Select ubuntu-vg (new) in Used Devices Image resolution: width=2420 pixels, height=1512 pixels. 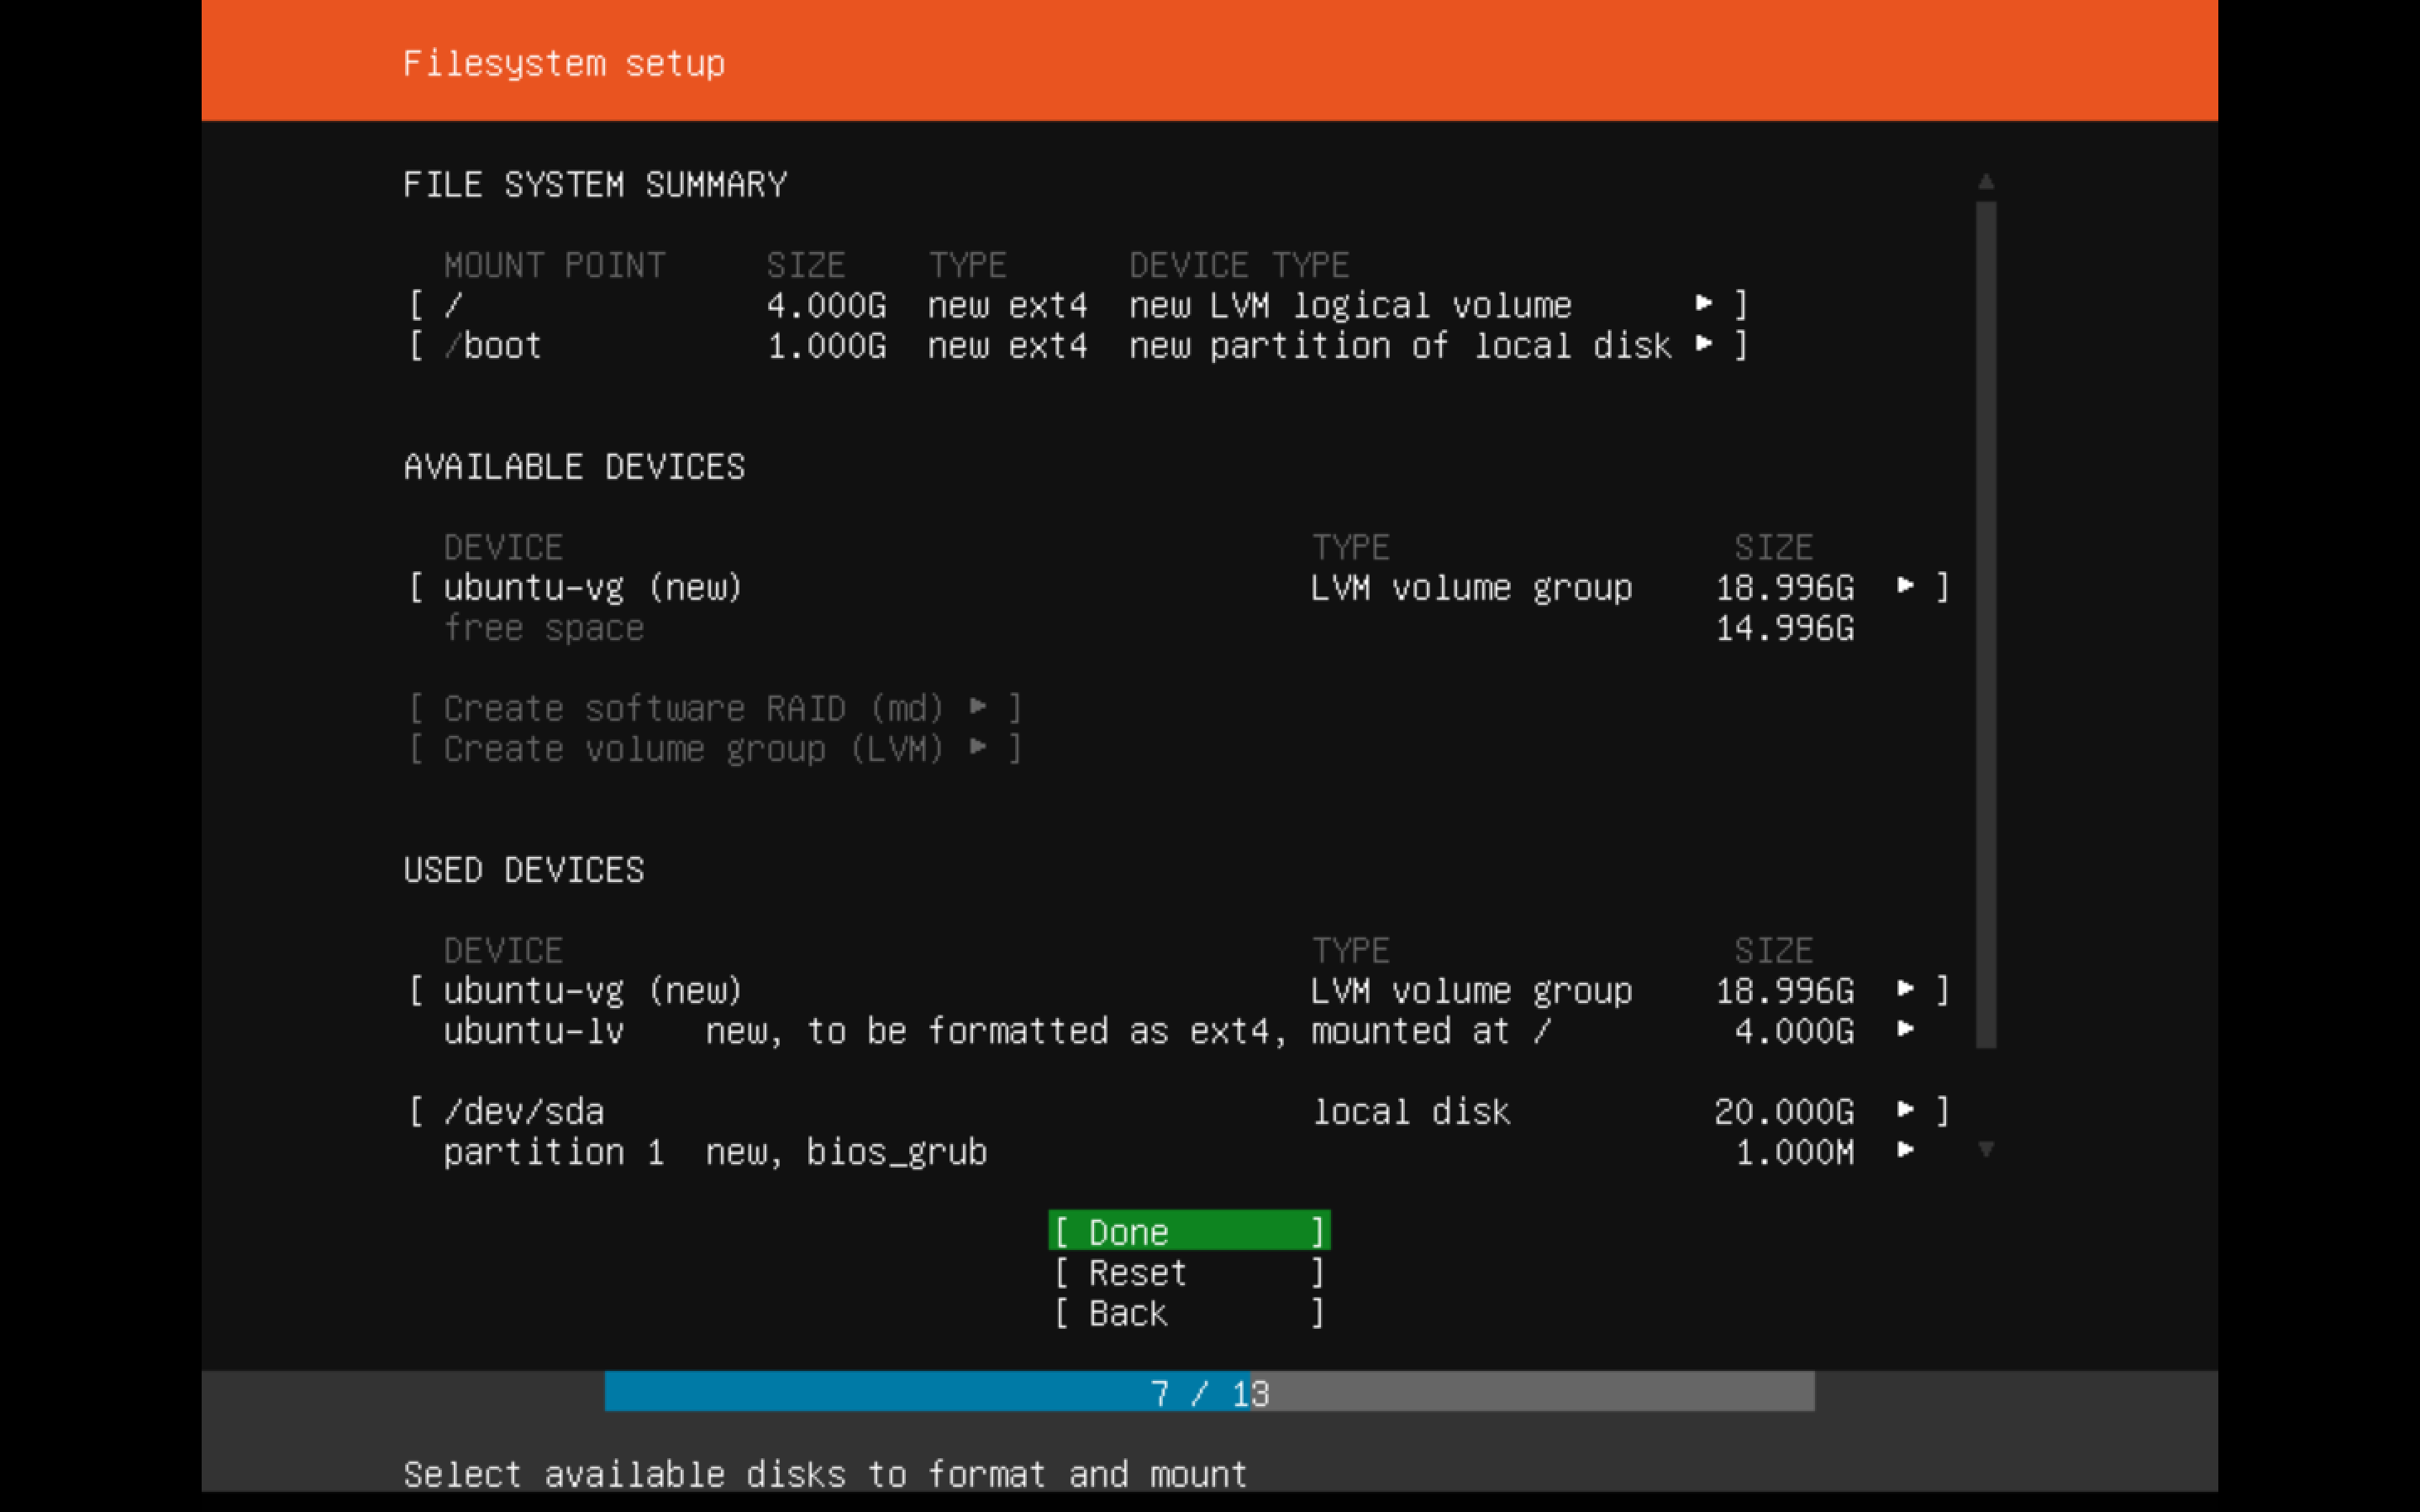[x=1179, y=990]
